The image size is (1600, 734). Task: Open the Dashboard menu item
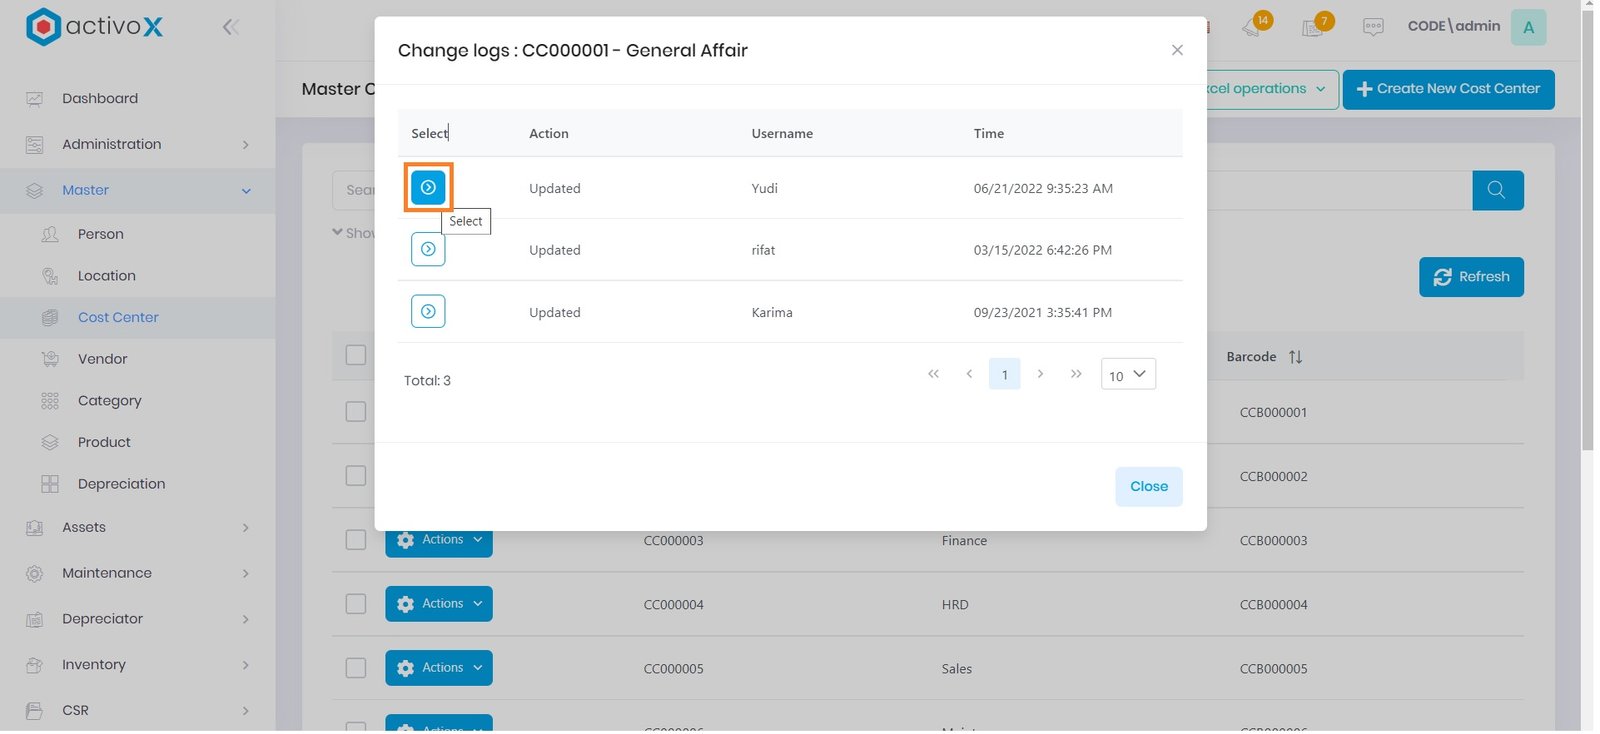coord(100,98)
